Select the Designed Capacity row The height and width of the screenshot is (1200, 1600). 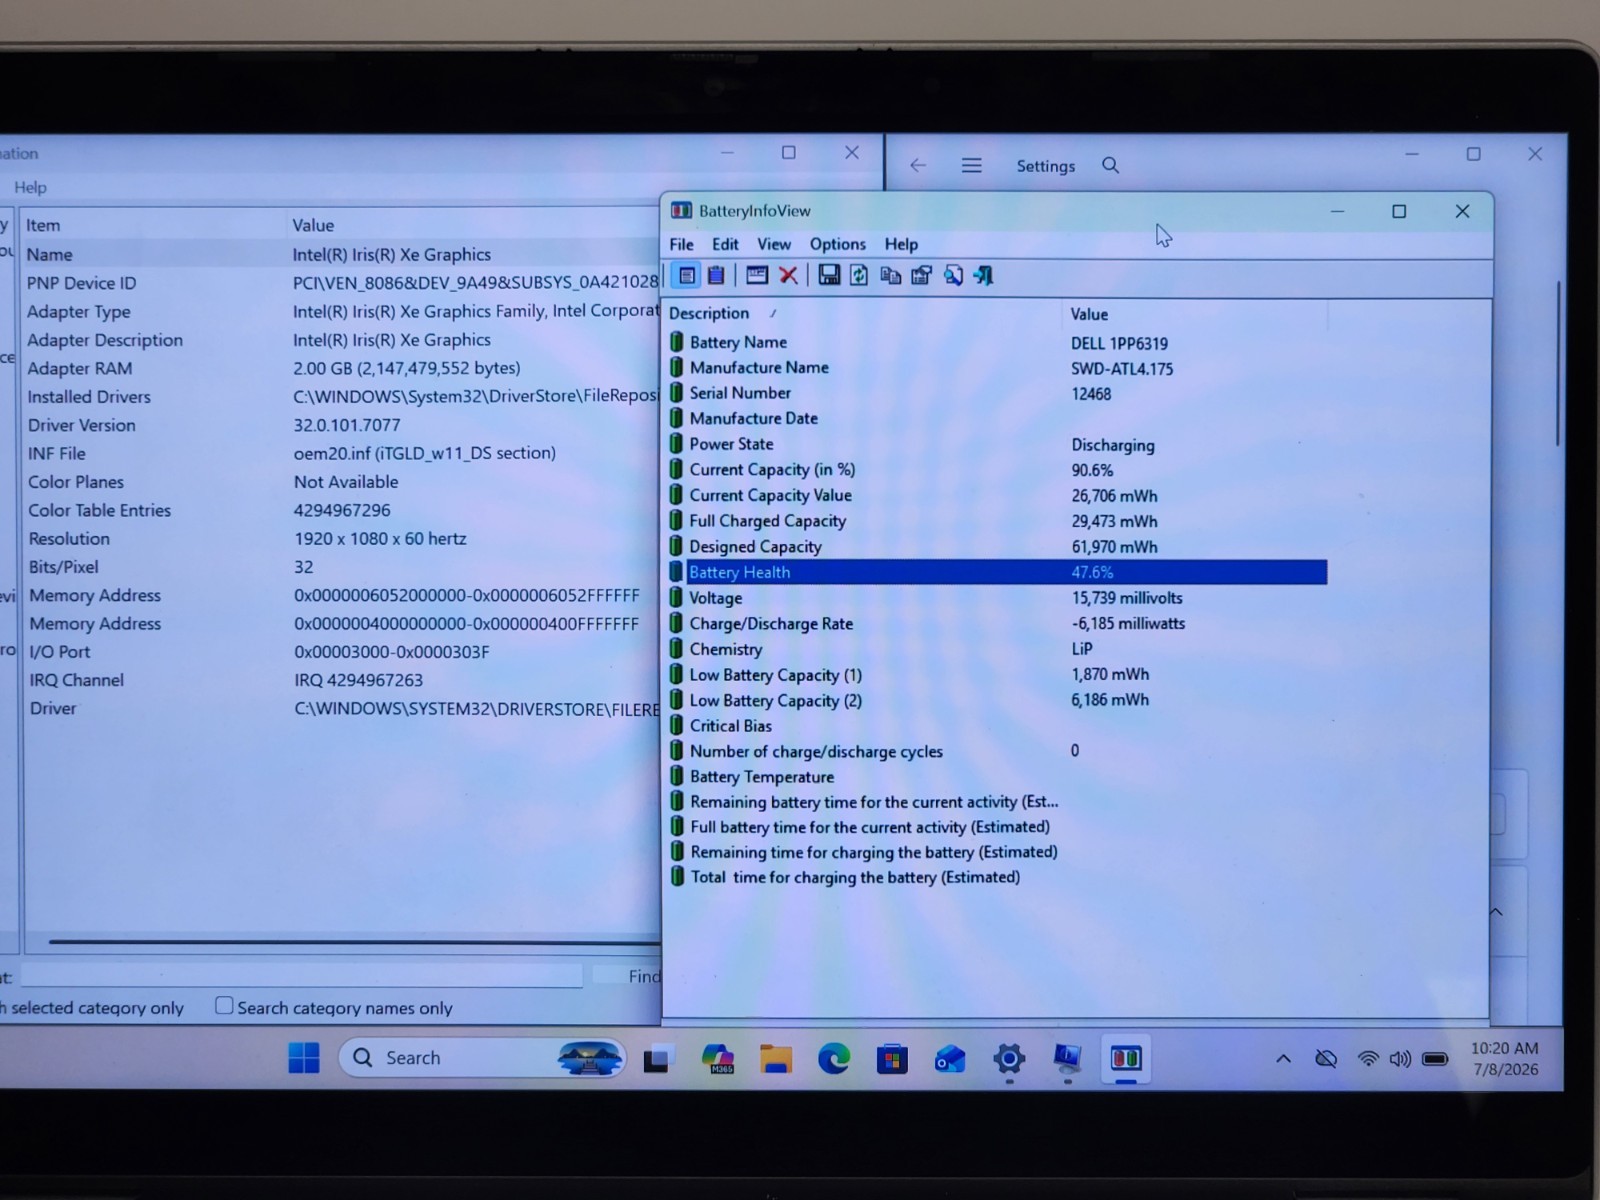997,547
